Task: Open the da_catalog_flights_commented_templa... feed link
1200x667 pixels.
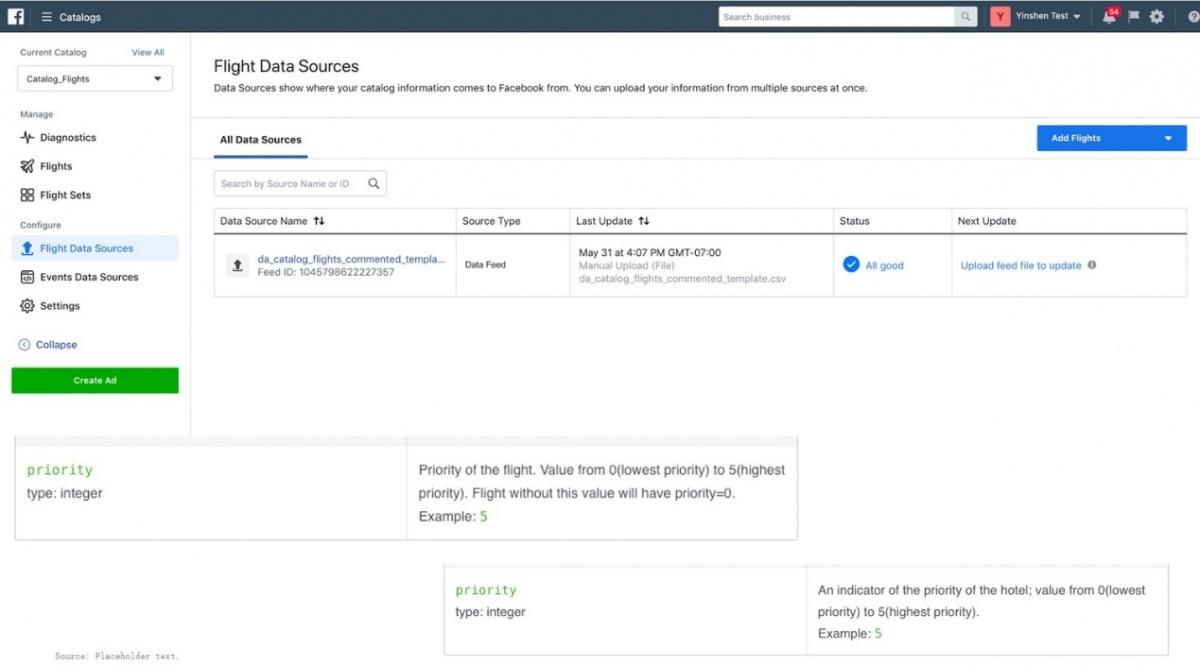Action: [352, 260]
